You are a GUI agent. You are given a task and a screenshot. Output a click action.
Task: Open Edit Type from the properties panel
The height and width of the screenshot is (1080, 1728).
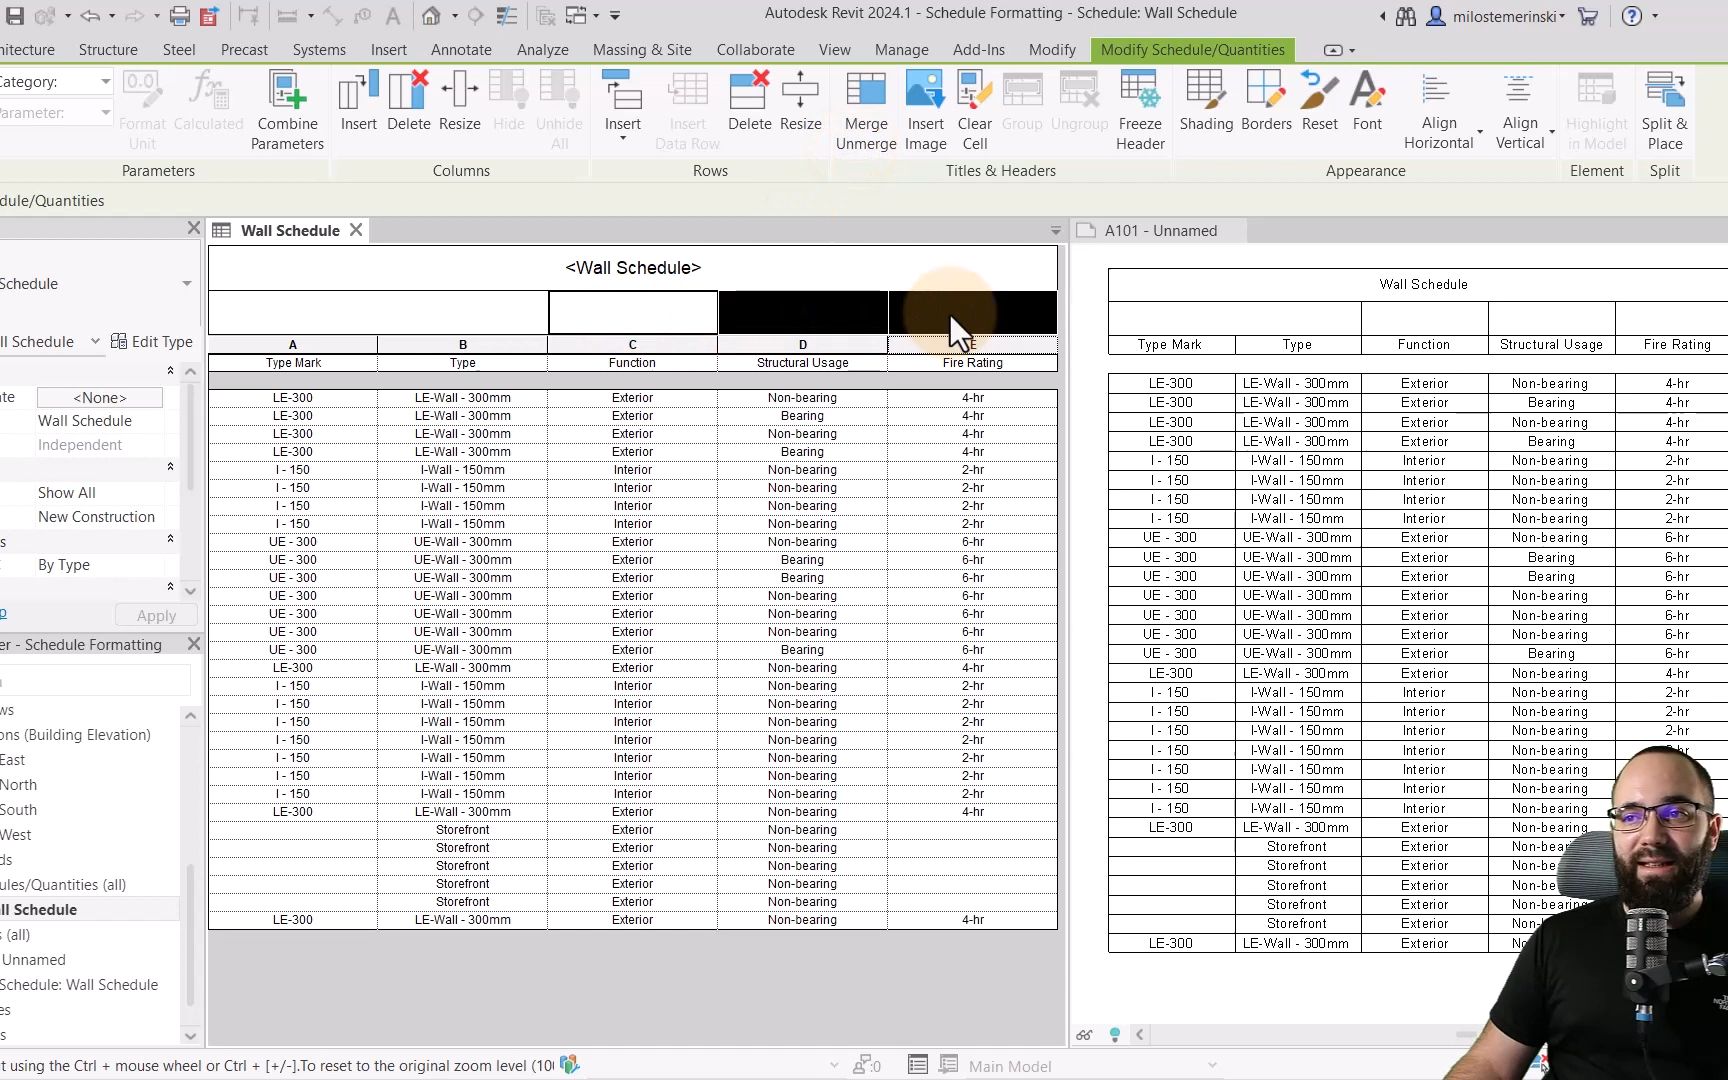pyautogui.click(x=152, y=341)
